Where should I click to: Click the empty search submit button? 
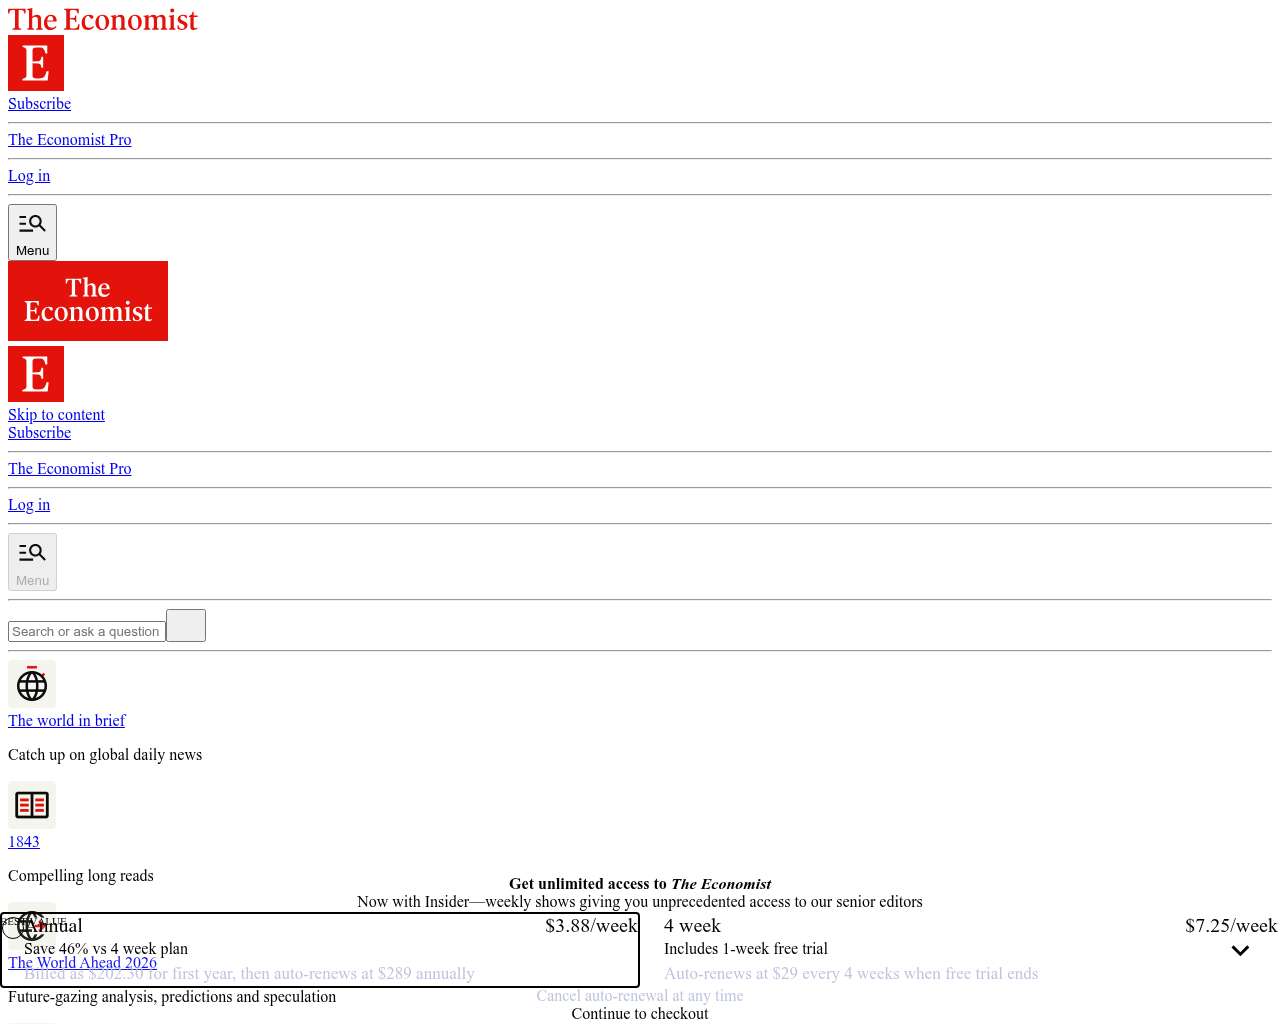[x=186, y=626]
